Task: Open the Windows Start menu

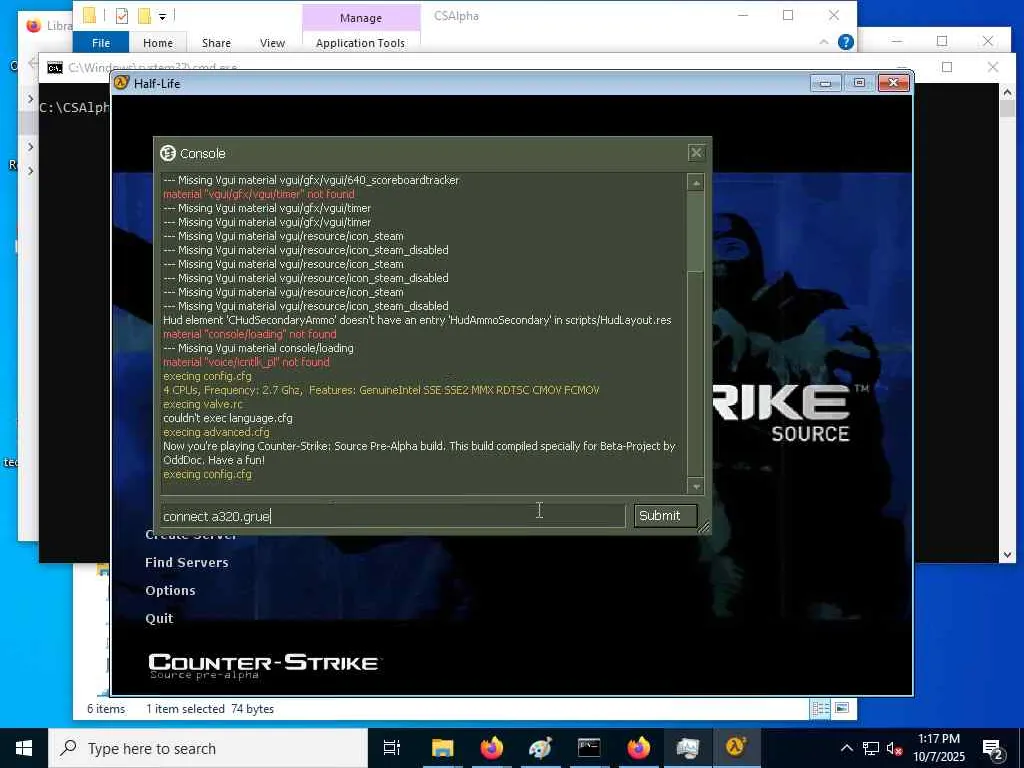Action: (x=24, y=748)
